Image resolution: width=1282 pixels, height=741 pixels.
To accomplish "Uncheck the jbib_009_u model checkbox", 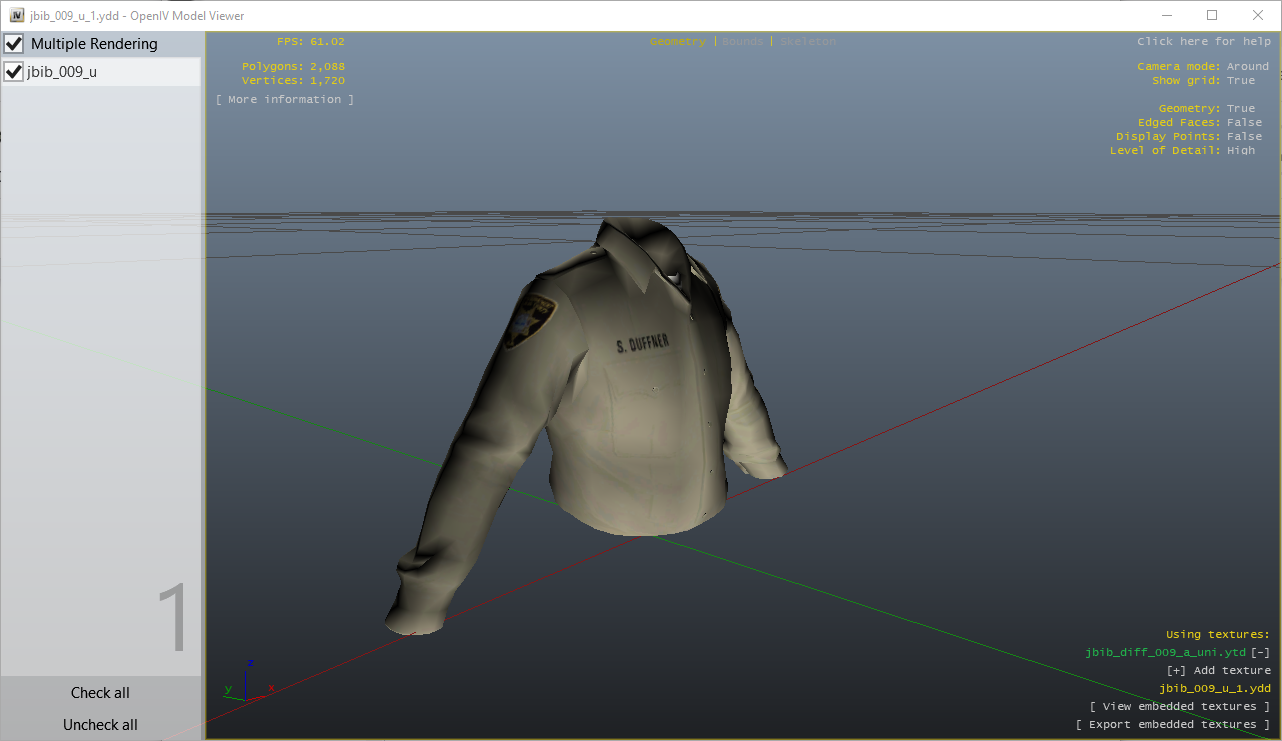I will click(x=14, y=72).
